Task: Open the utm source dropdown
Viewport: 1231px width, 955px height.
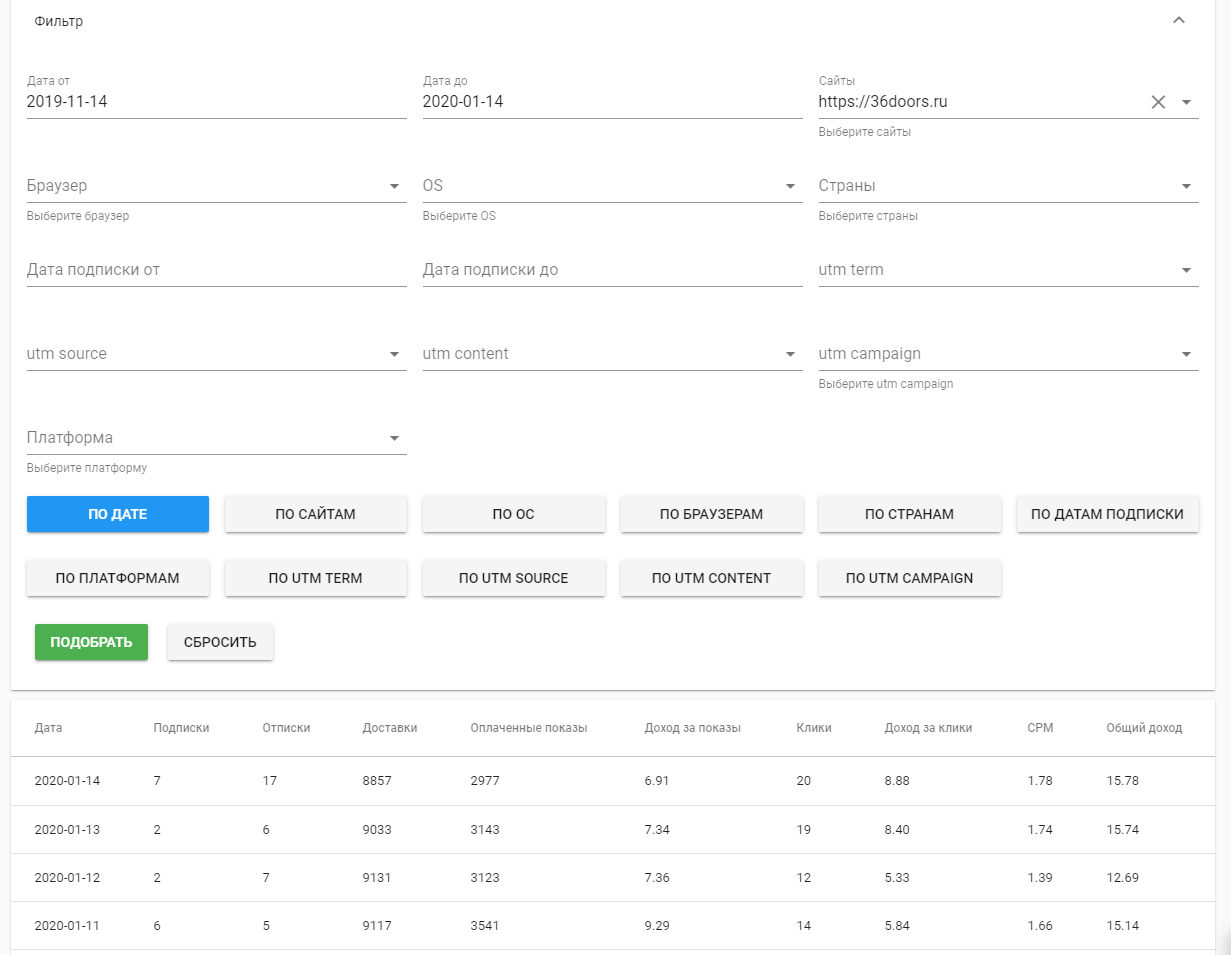Action: (394, 354)
